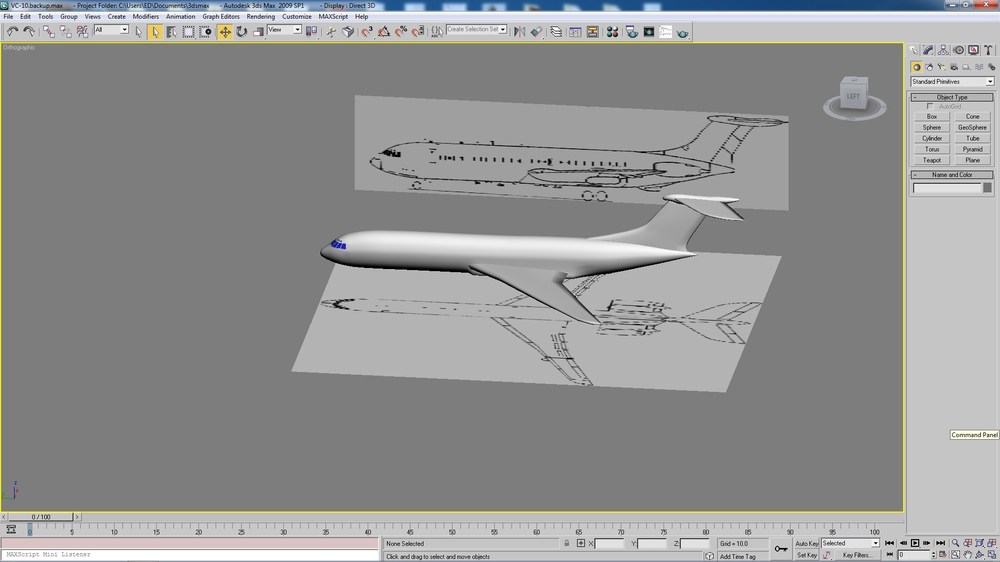Open the Modifiers menu
The image size is (1000, 562).
pos(145,17)
